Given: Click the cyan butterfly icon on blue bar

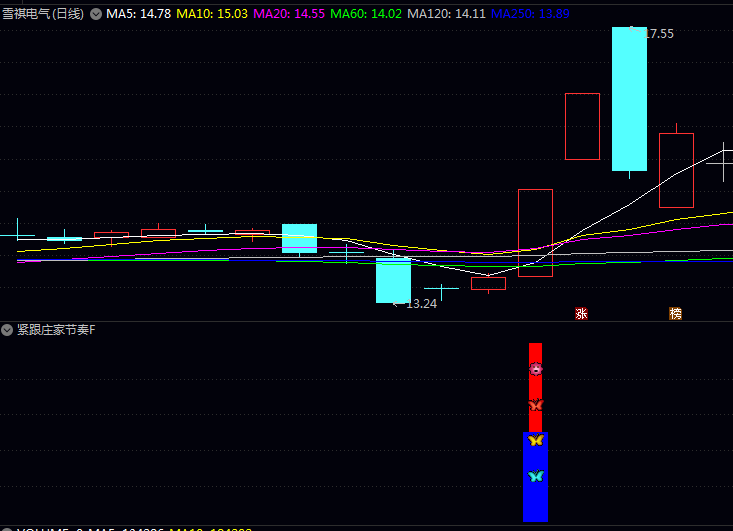Looking at the screenshot, I should (536, 476).
